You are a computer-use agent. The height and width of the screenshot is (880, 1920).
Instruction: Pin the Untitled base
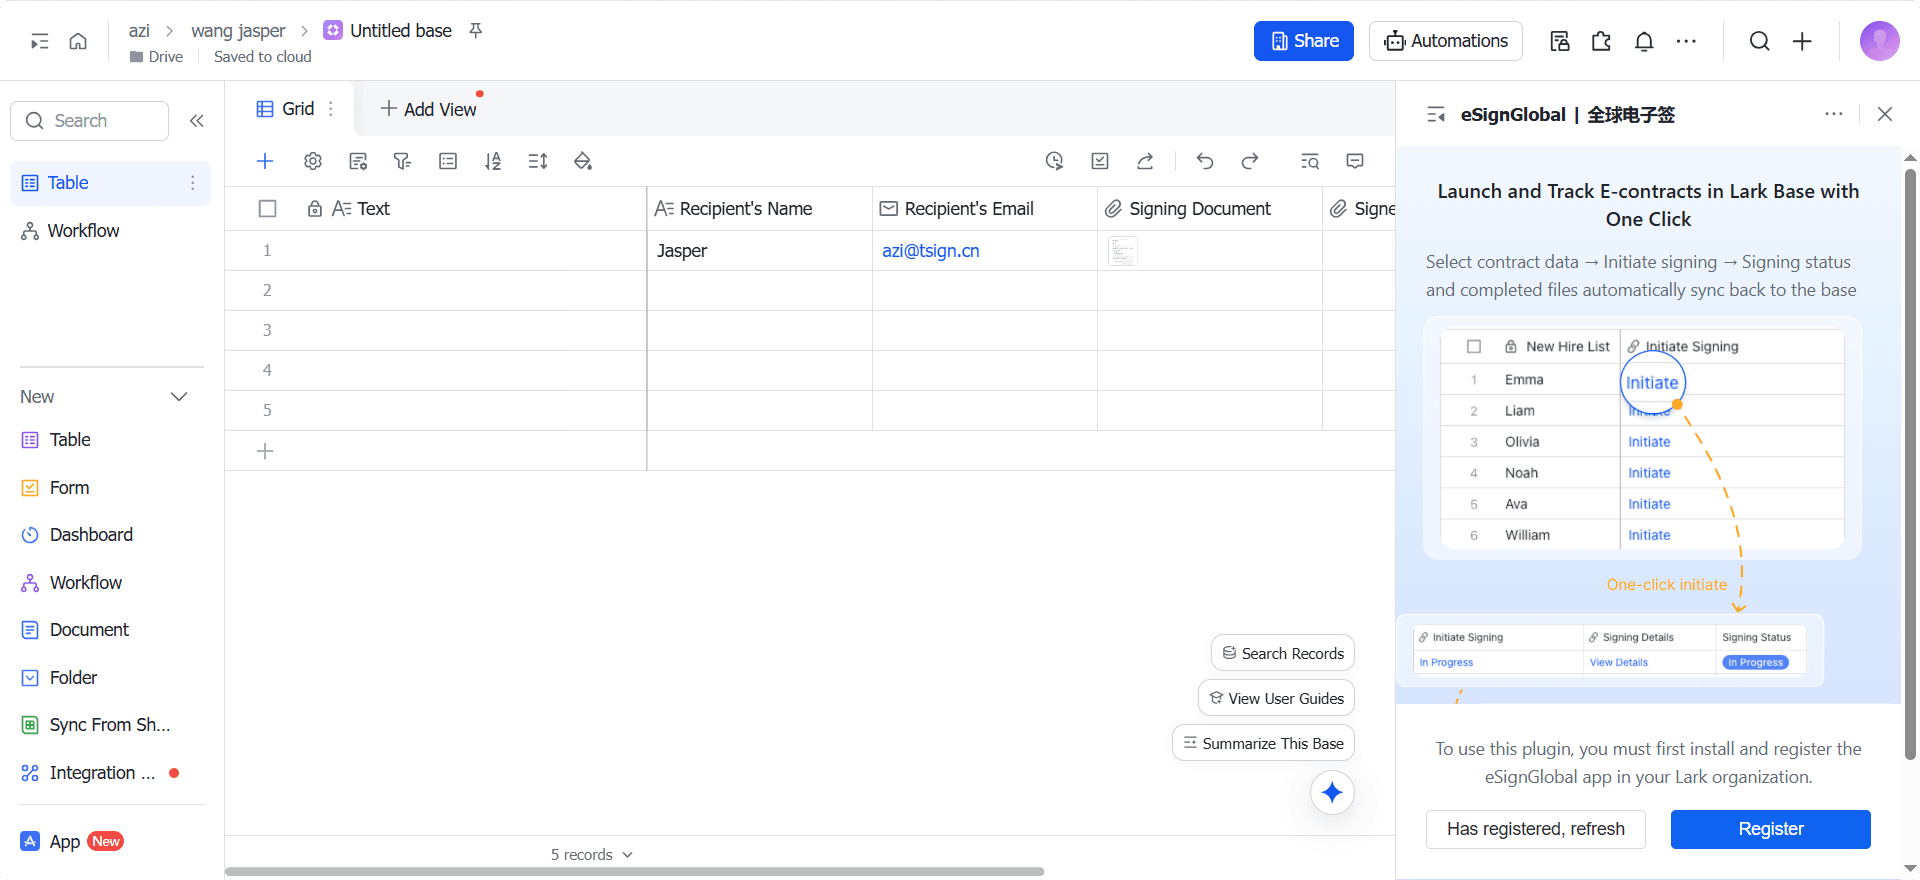476,31
